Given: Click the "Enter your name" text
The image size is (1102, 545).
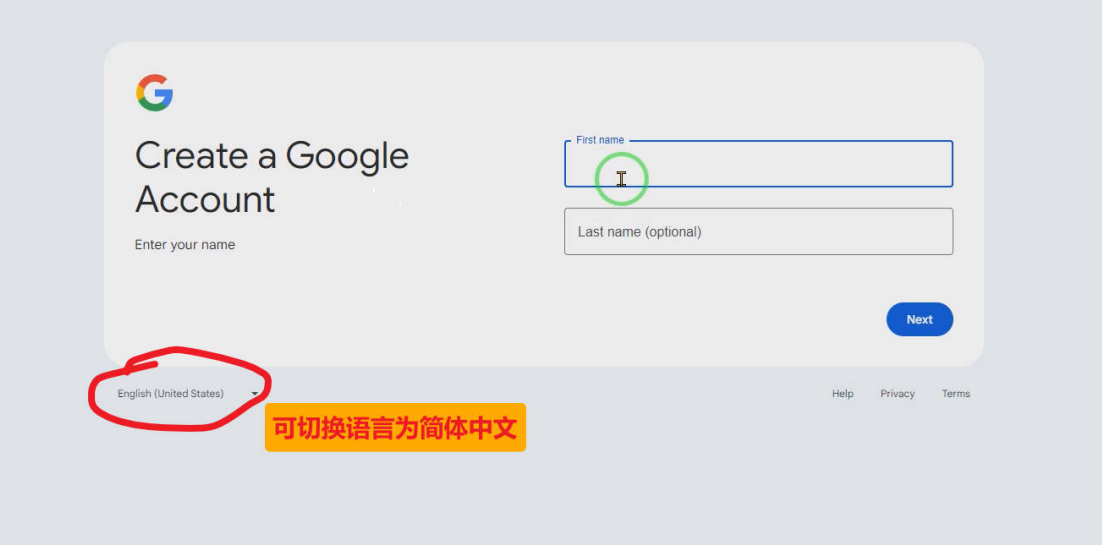Looking at the screenshot, I should 185,245.
